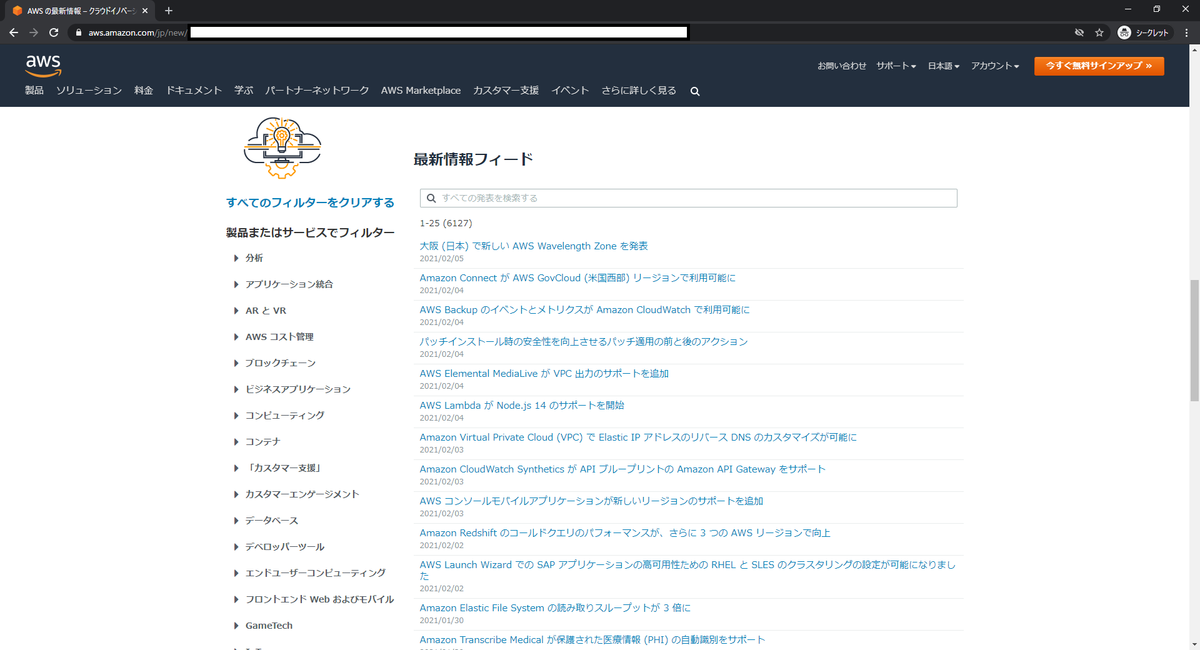Open the Amazon Elastic File System announcement

pyautogui.click(x=555, y=608)
